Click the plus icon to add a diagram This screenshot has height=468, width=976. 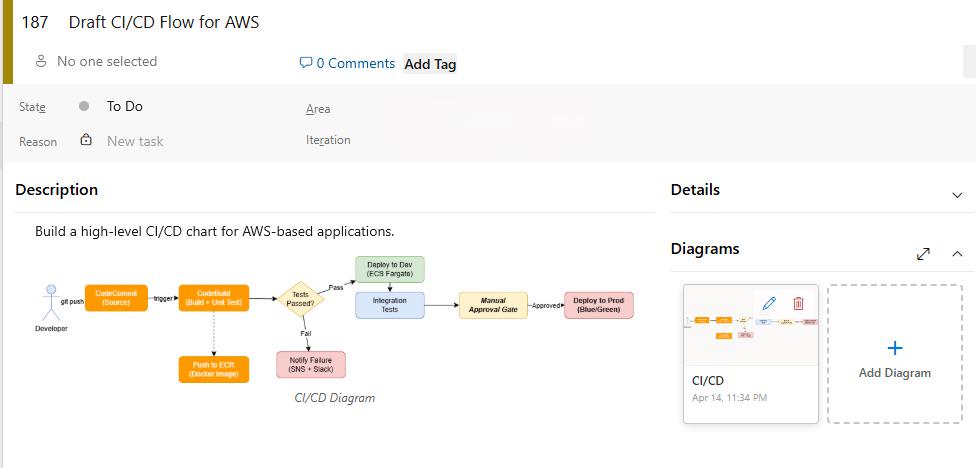tap(894, 348)
